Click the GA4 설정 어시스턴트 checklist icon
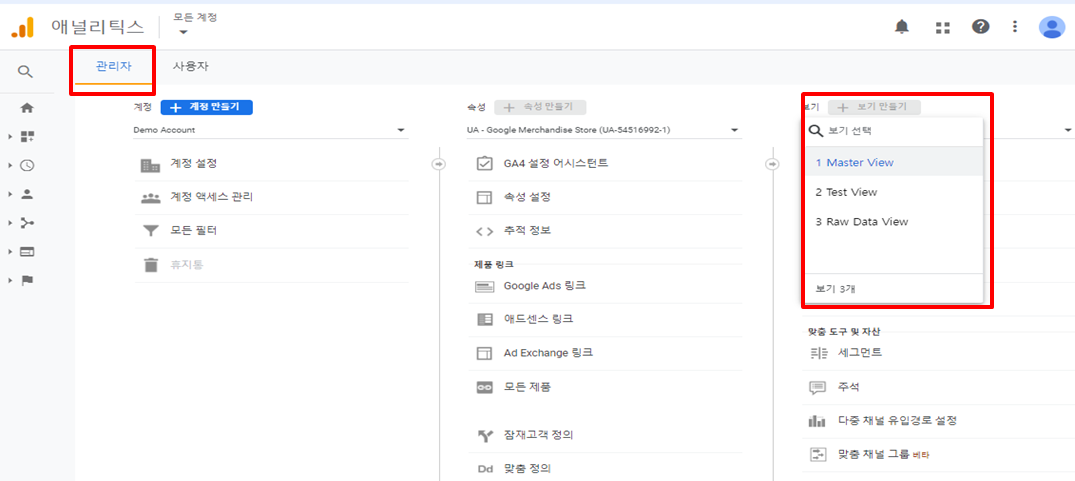Viewport: 1075px width, 481px height. (x=485, y=164)
